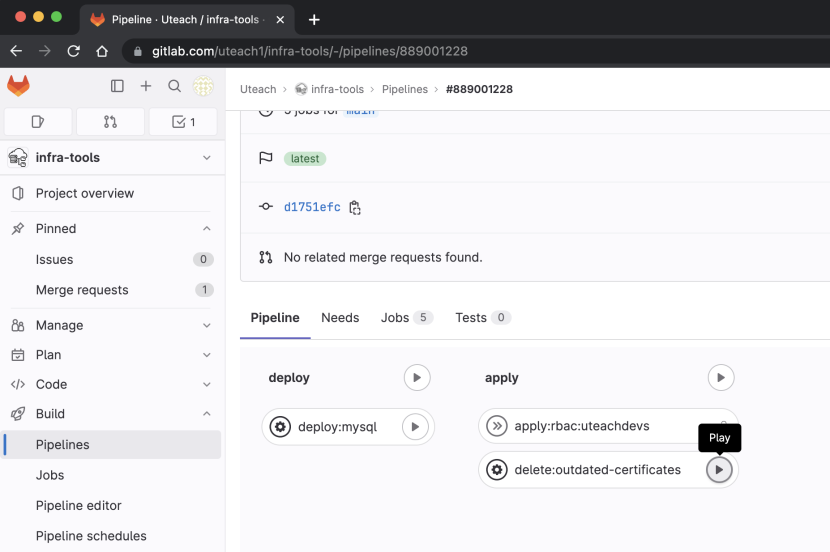Screen dimensions: 830x552
Task: Switch to the Needs tab
Action: (340, 318)
